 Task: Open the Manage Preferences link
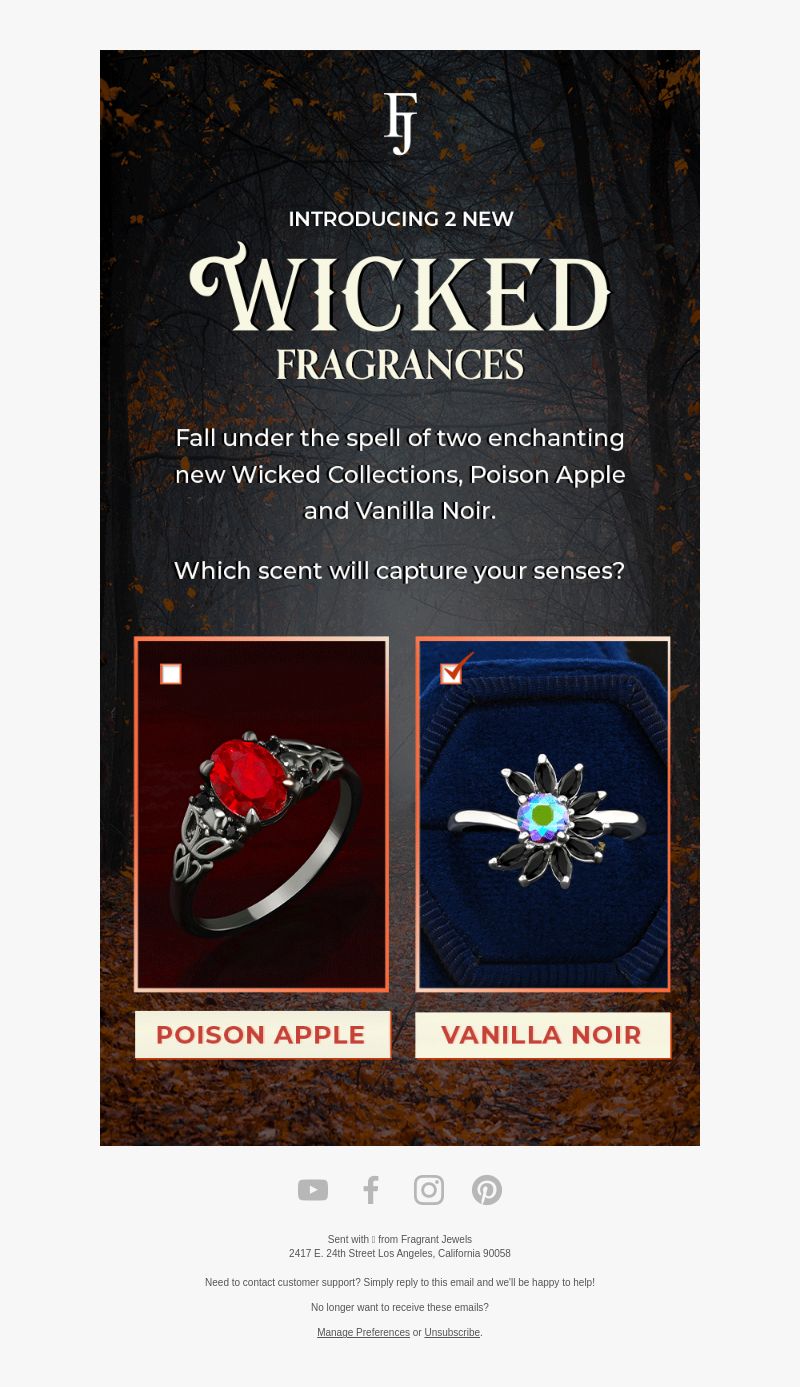tap(363, 1333)
